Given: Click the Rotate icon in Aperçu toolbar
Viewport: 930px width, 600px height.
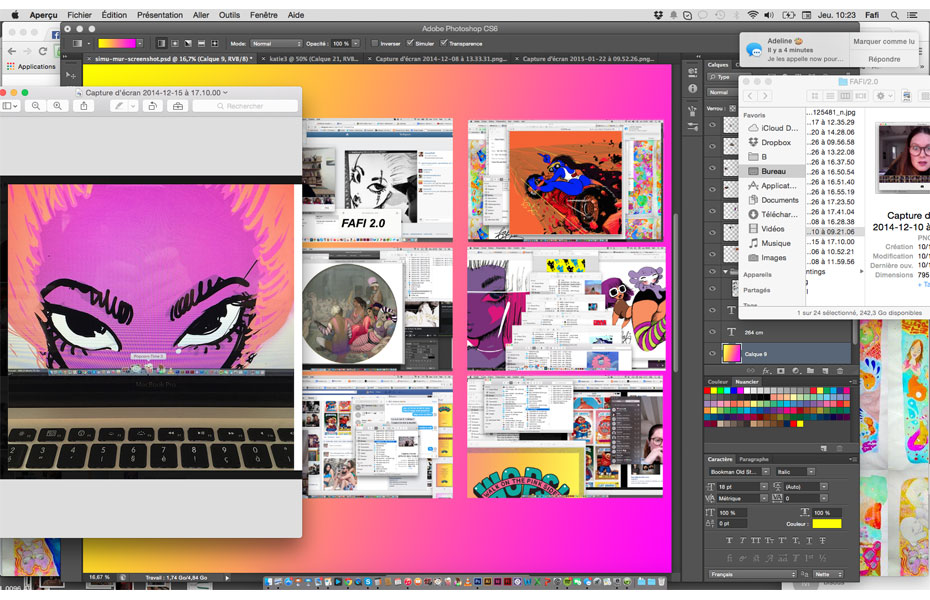Looking at the screenshot, I should (152, 106).
